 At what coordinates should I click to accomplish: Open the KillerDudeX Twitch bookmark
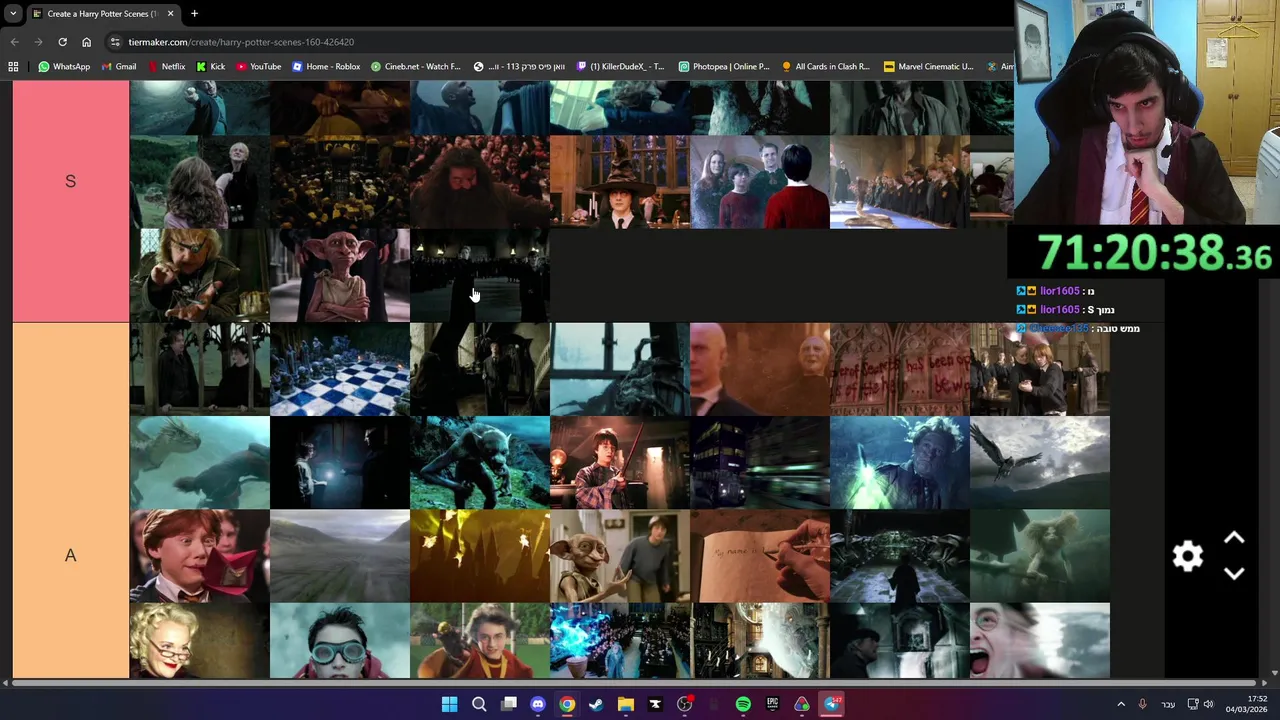pyautogui.click(x=620, y=66)
